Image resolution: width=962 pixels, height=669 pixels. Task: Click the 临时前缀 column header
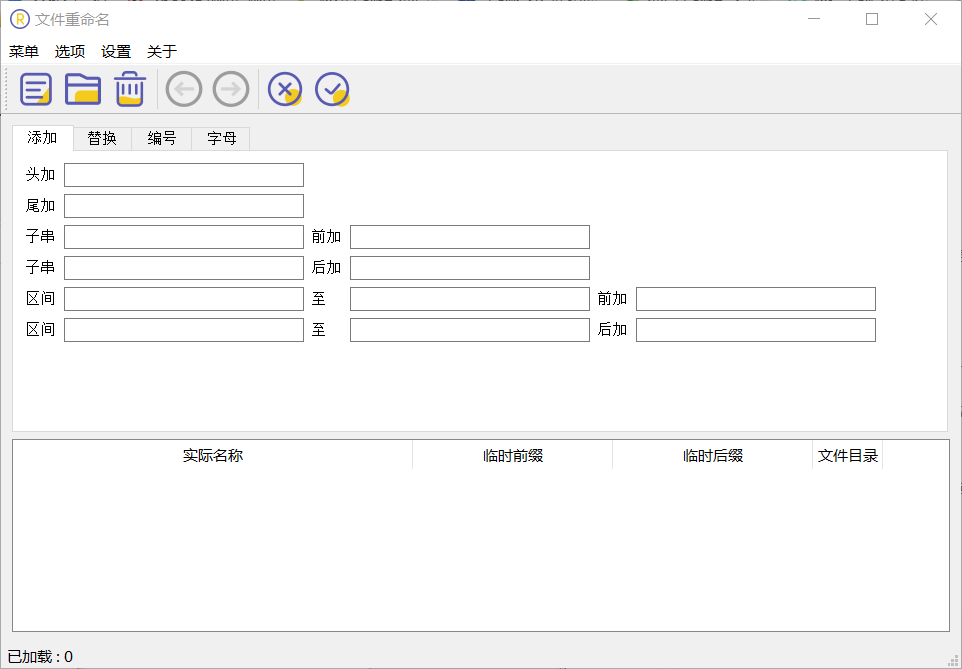point(513,456)
